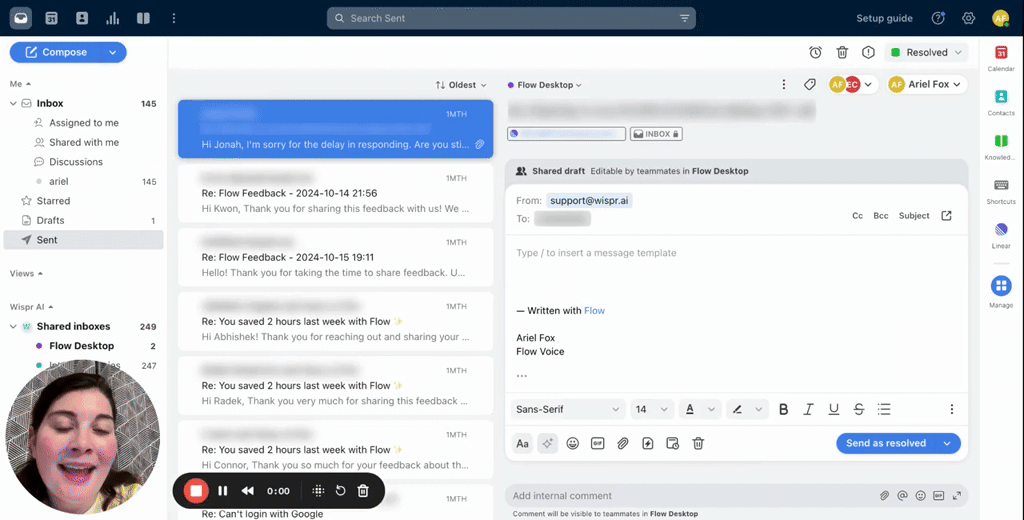Move the conversation to trash

(842, 52)
